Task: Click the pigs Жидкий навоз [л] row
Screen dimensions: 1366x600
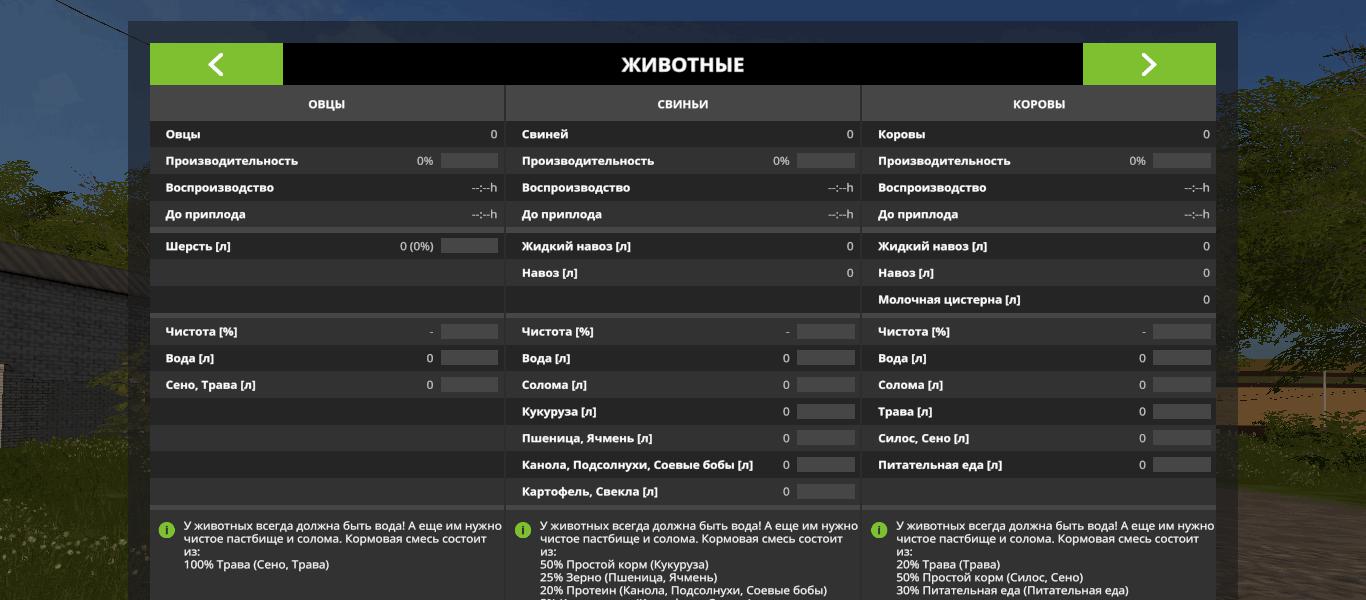Action: [x=683, y=246]
